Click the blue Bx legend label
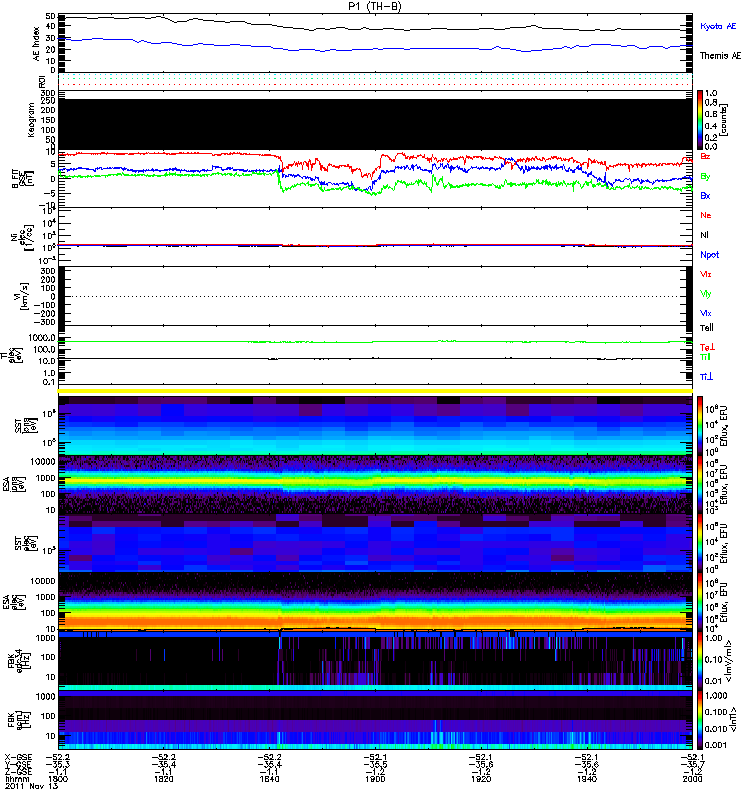The width and height of the screenshot is (750, 800). [706, 196]
